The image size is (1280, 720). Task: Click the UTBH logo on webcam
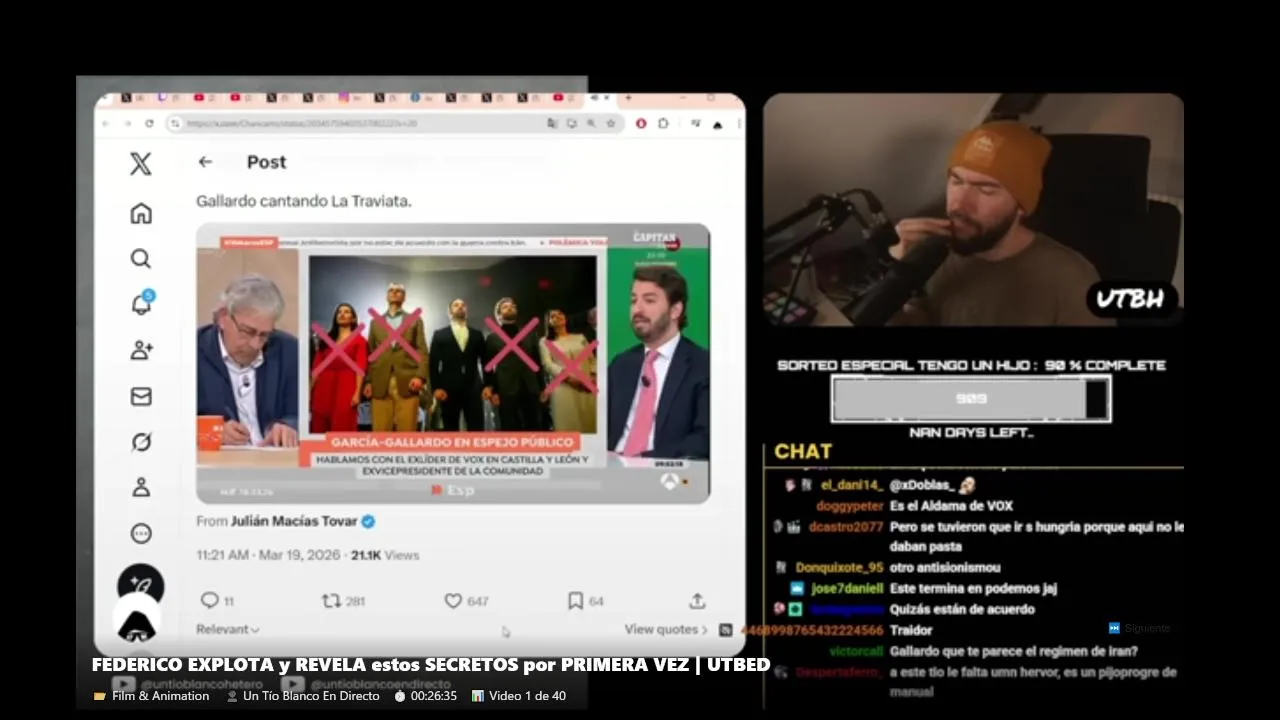(1131, 299)
